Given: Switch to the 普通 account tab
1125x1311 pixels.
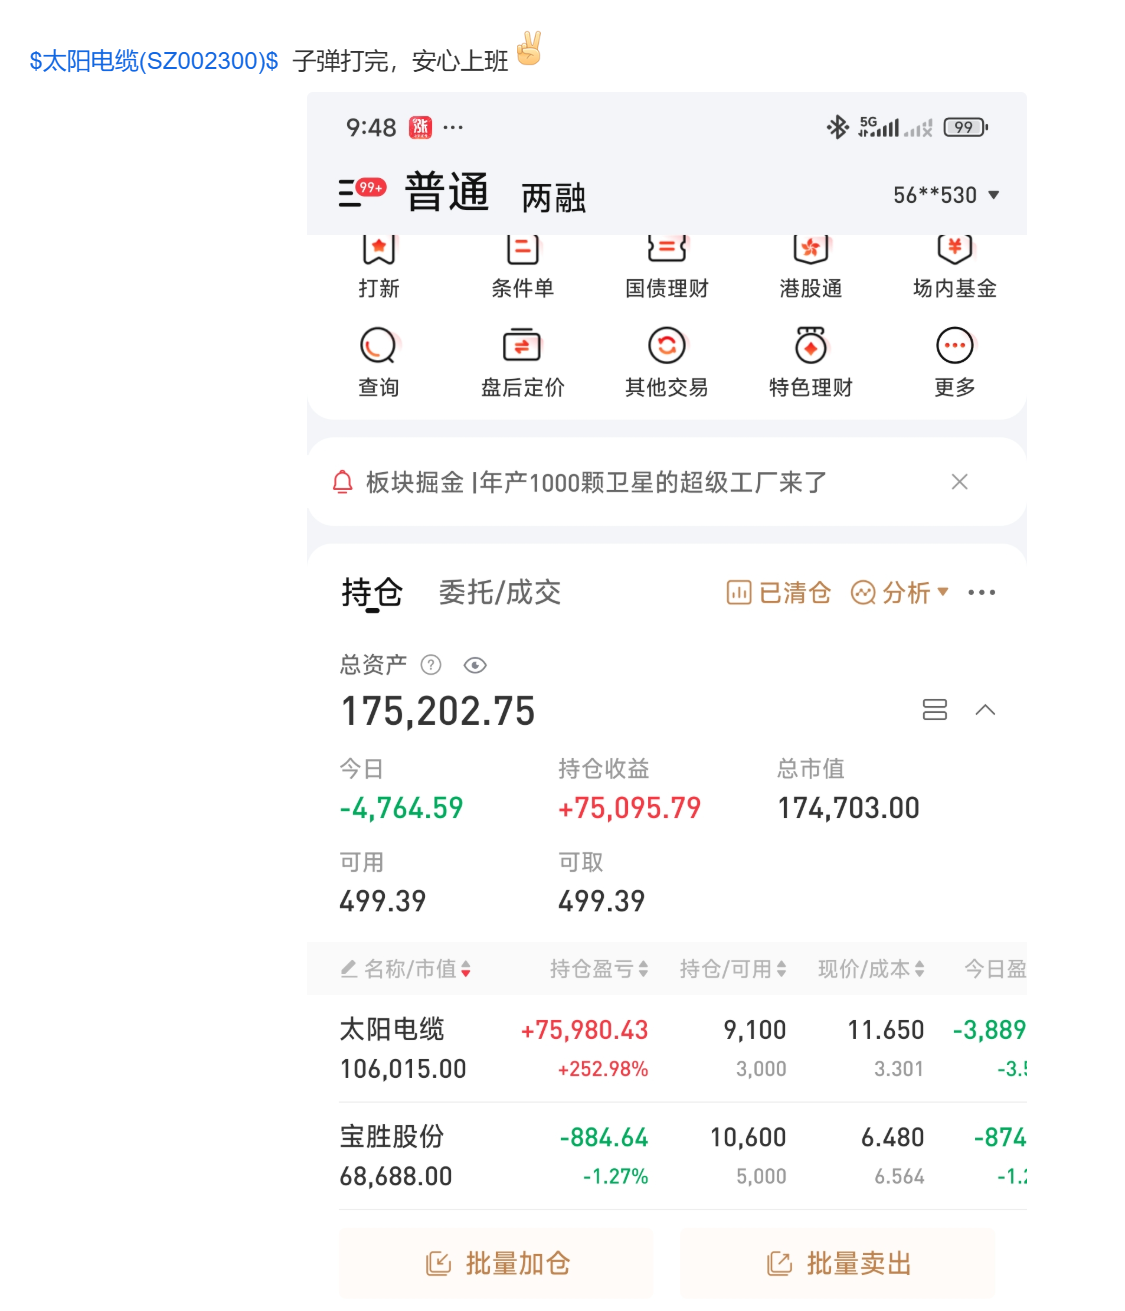Looking at the screenshot, I should click(447, 192).
